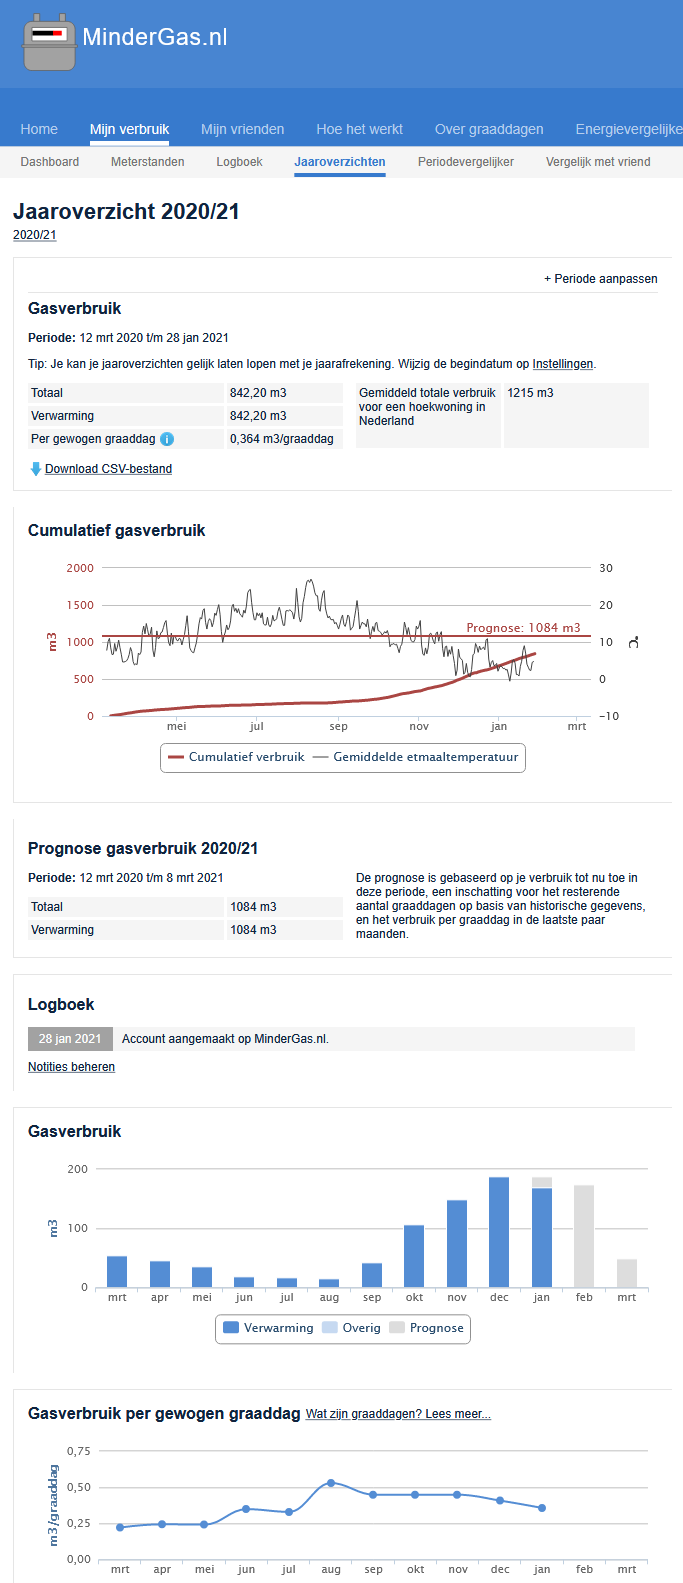
Task: Click the Download CSV-bestand link
Action: tap(108, 469)
